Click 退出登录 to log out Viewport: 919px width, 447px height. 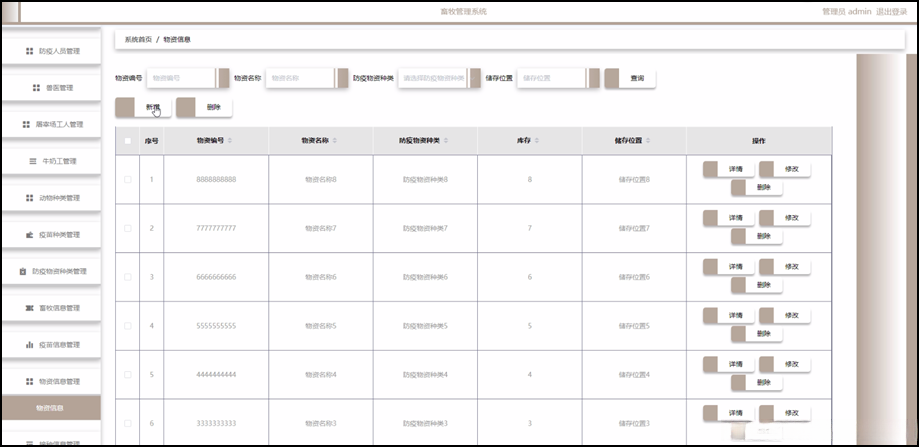891,12
